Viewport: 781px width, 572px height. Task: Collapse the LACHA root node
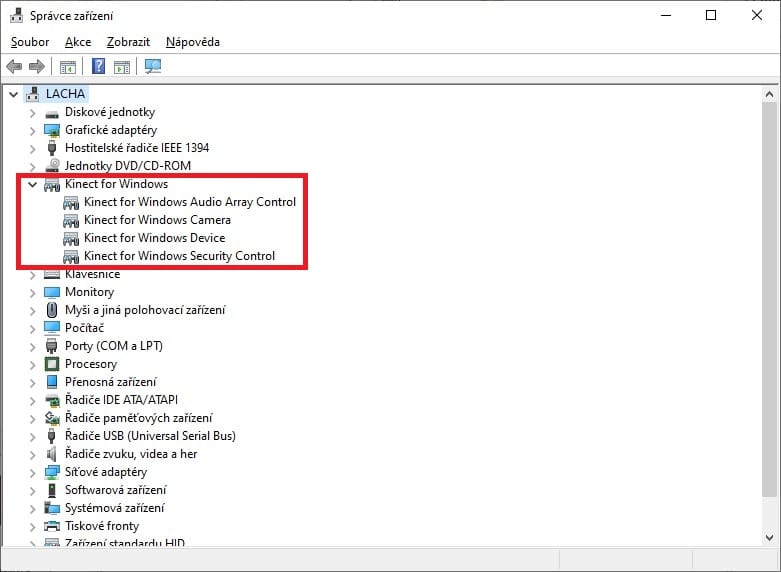[x=13, y=94]
